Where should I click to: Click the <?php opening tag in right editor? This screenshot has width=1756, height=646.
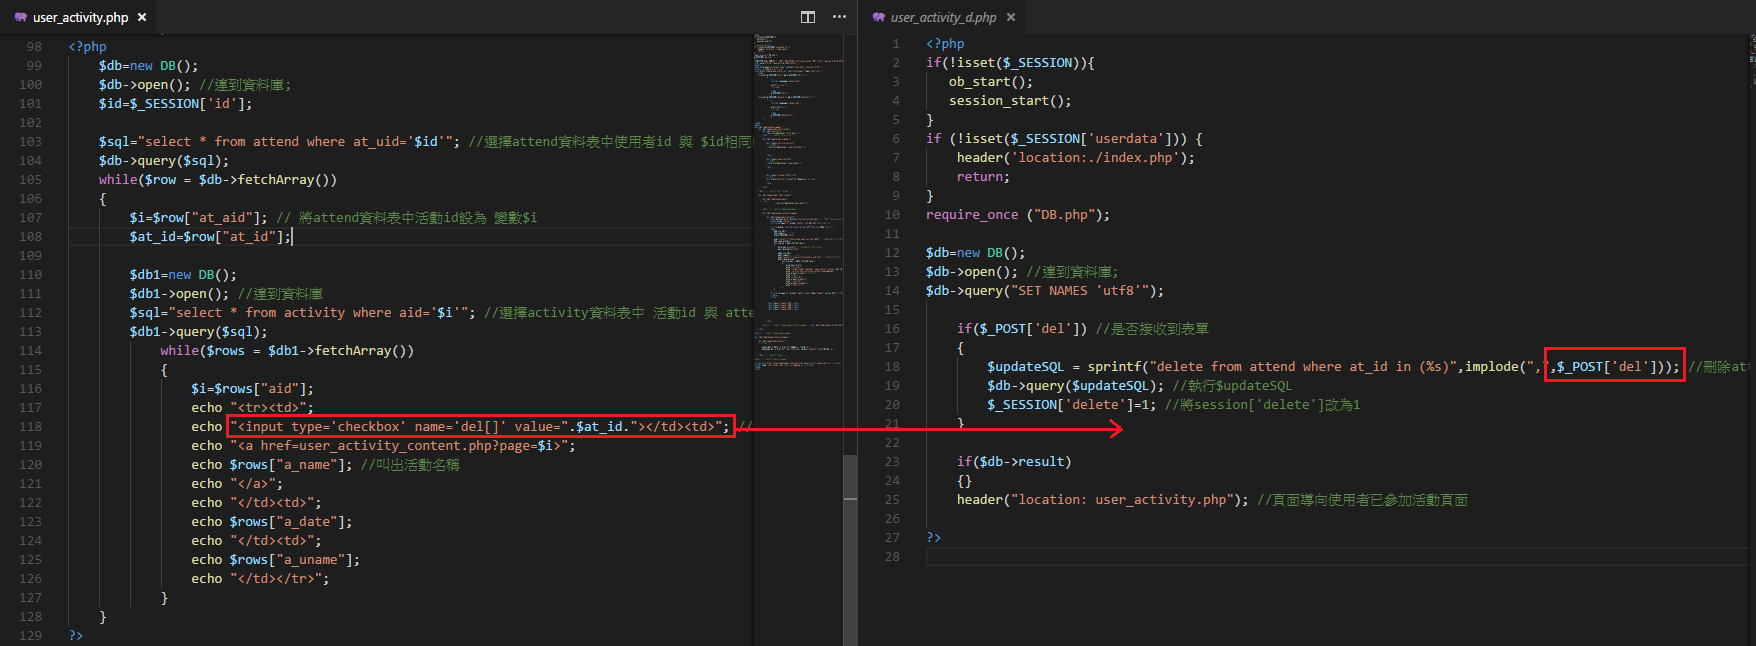tap(945, 44)
